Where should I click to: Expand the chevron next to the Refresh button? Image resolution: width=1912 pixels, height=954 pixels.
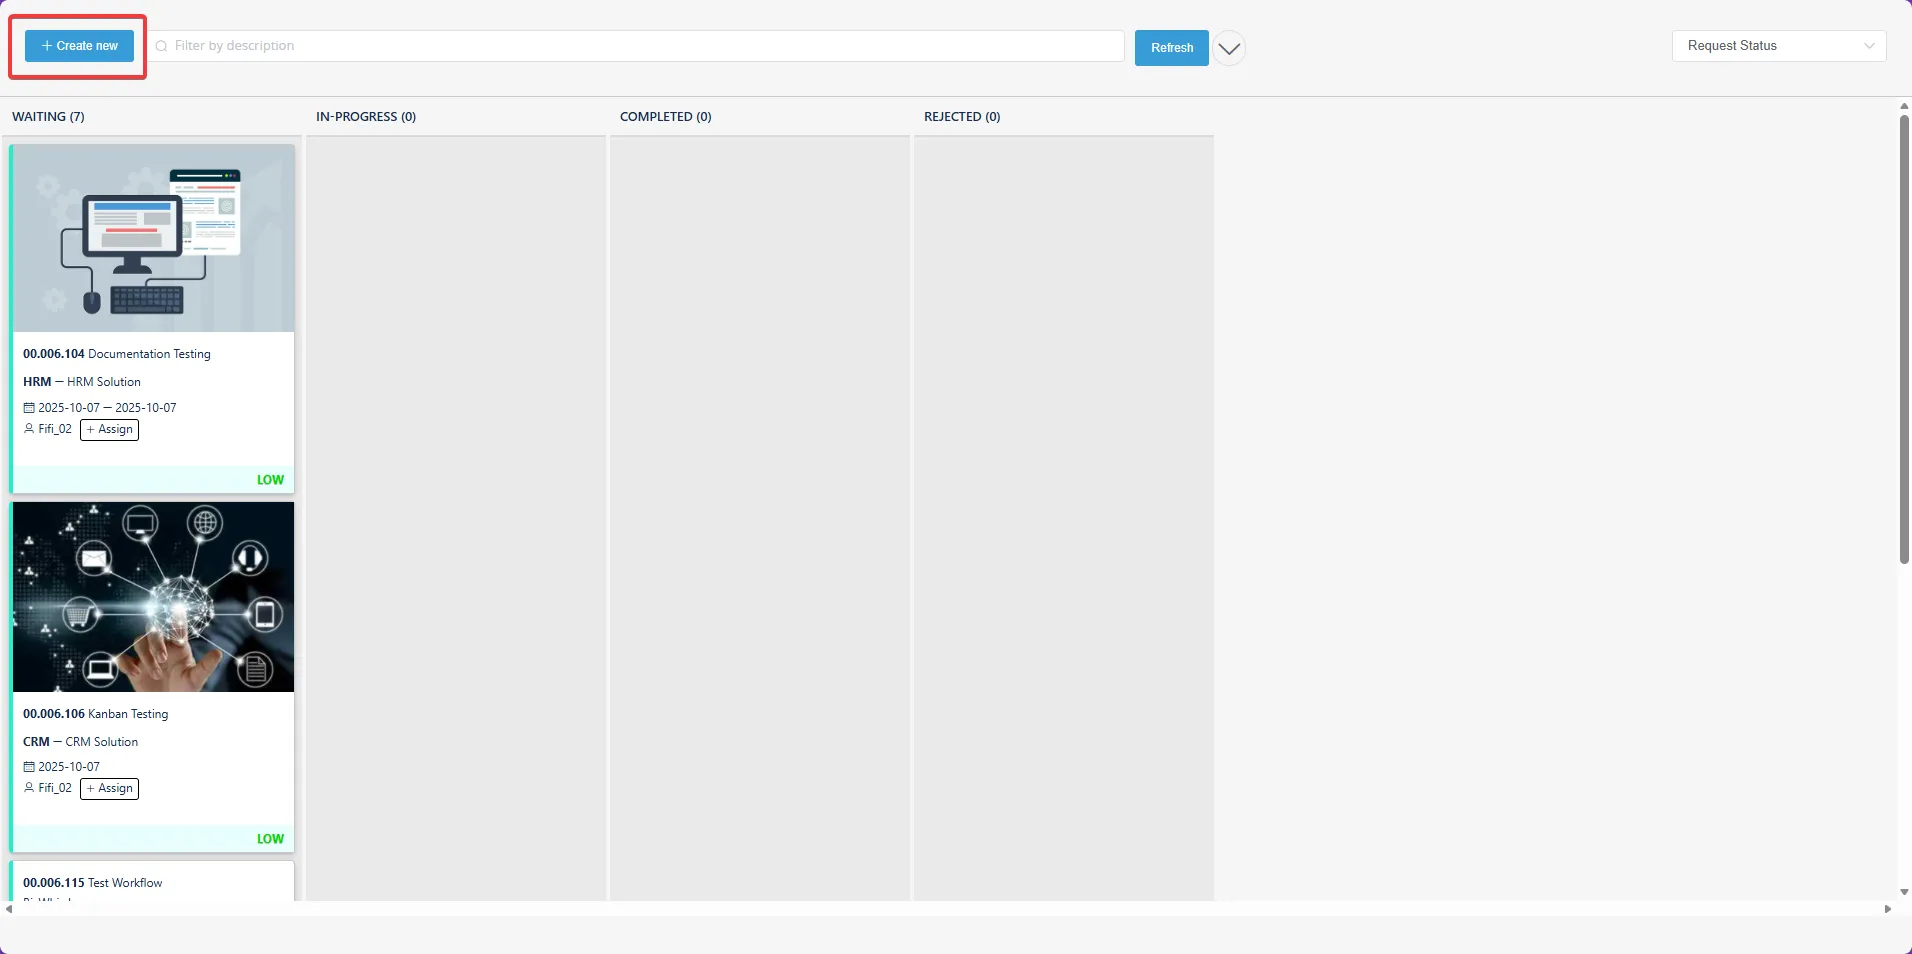tap(1228, 47)
